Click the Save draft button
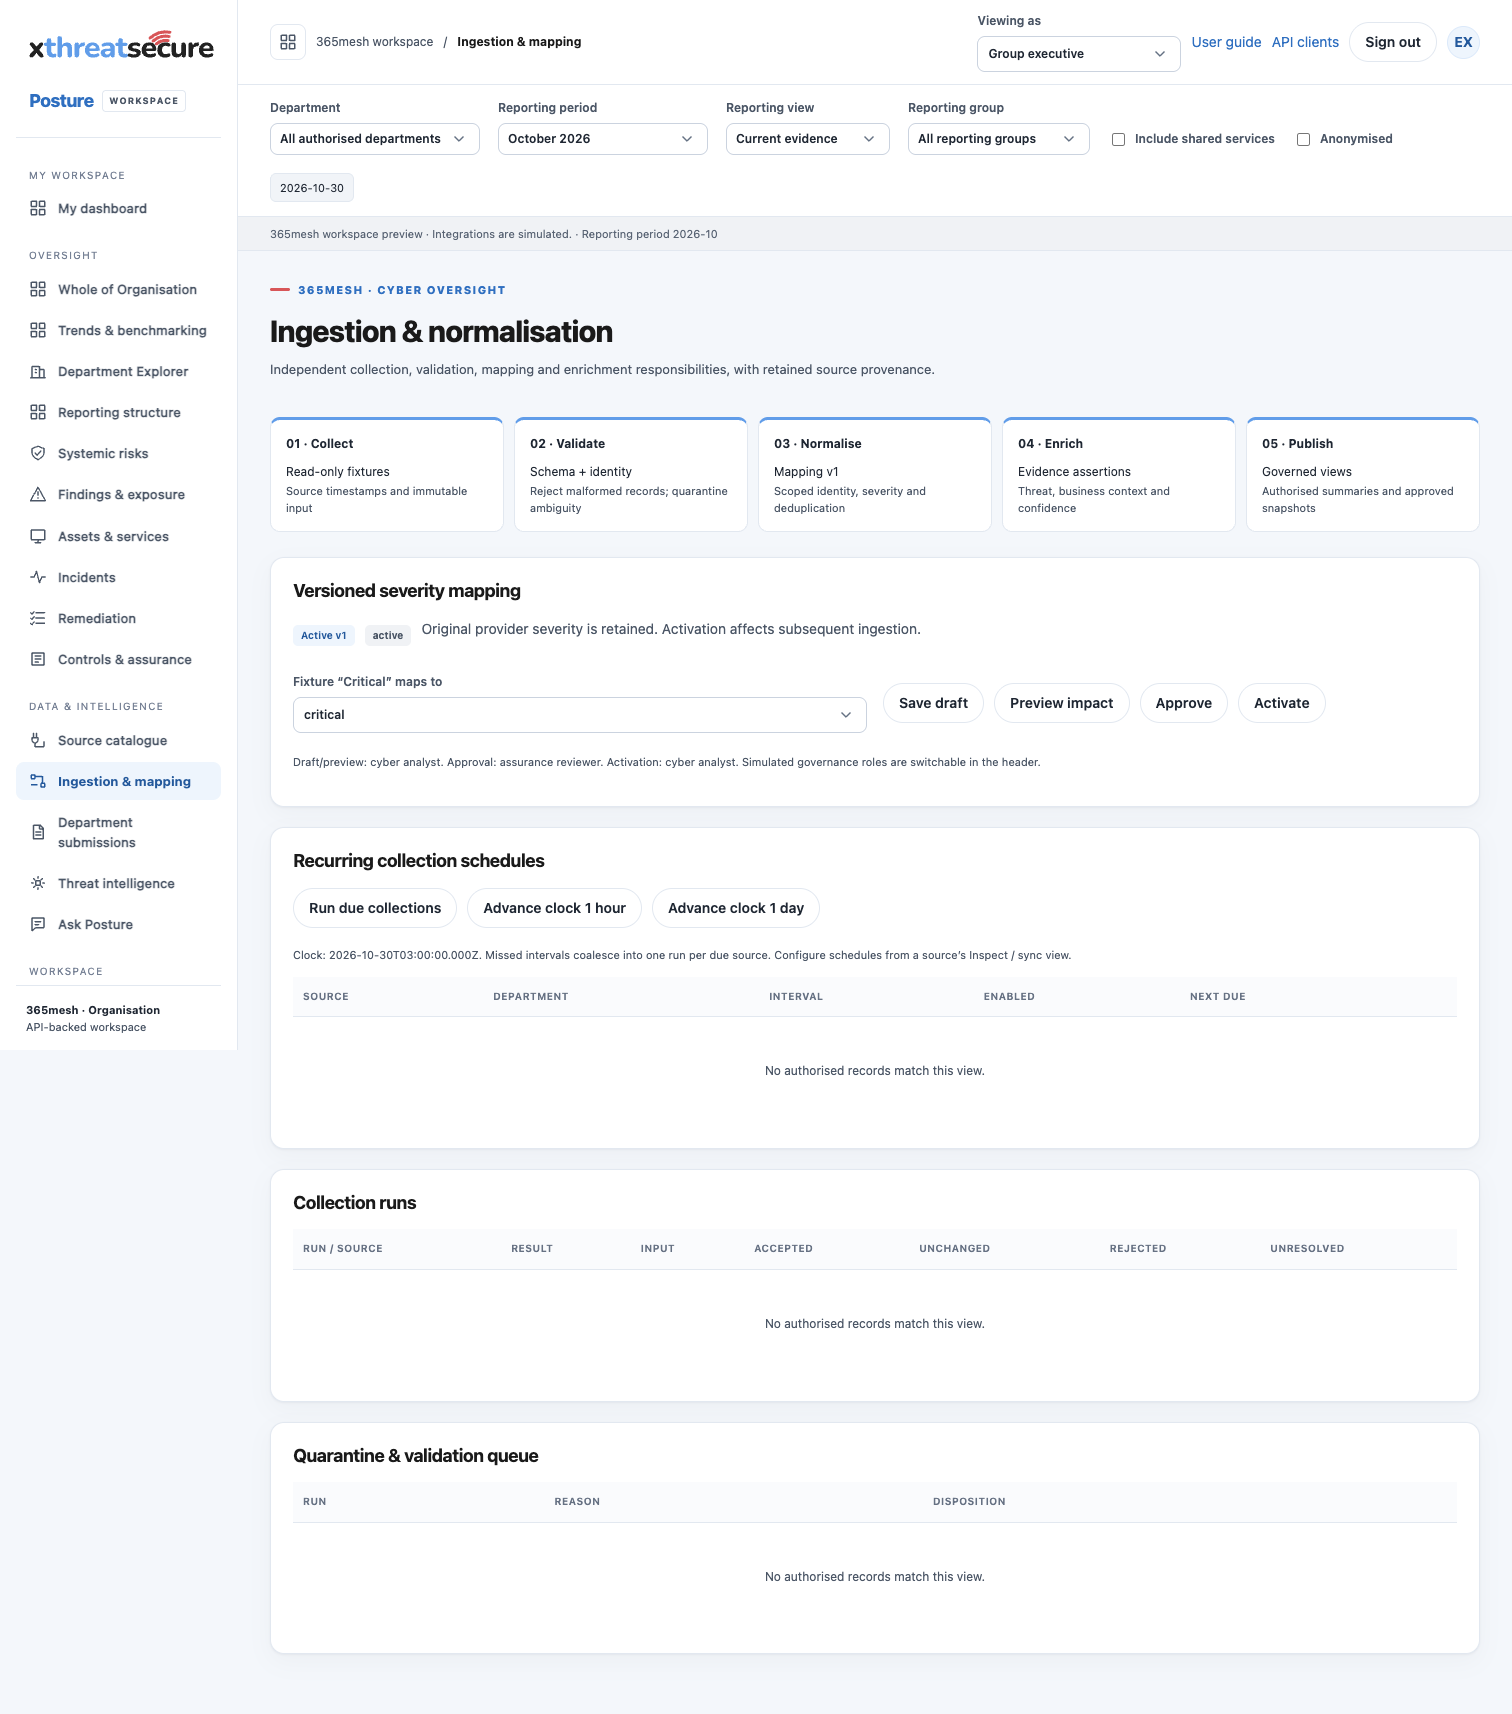Screen dimensions: 1512x1714 pyautogui.click(x=933, y=703)
